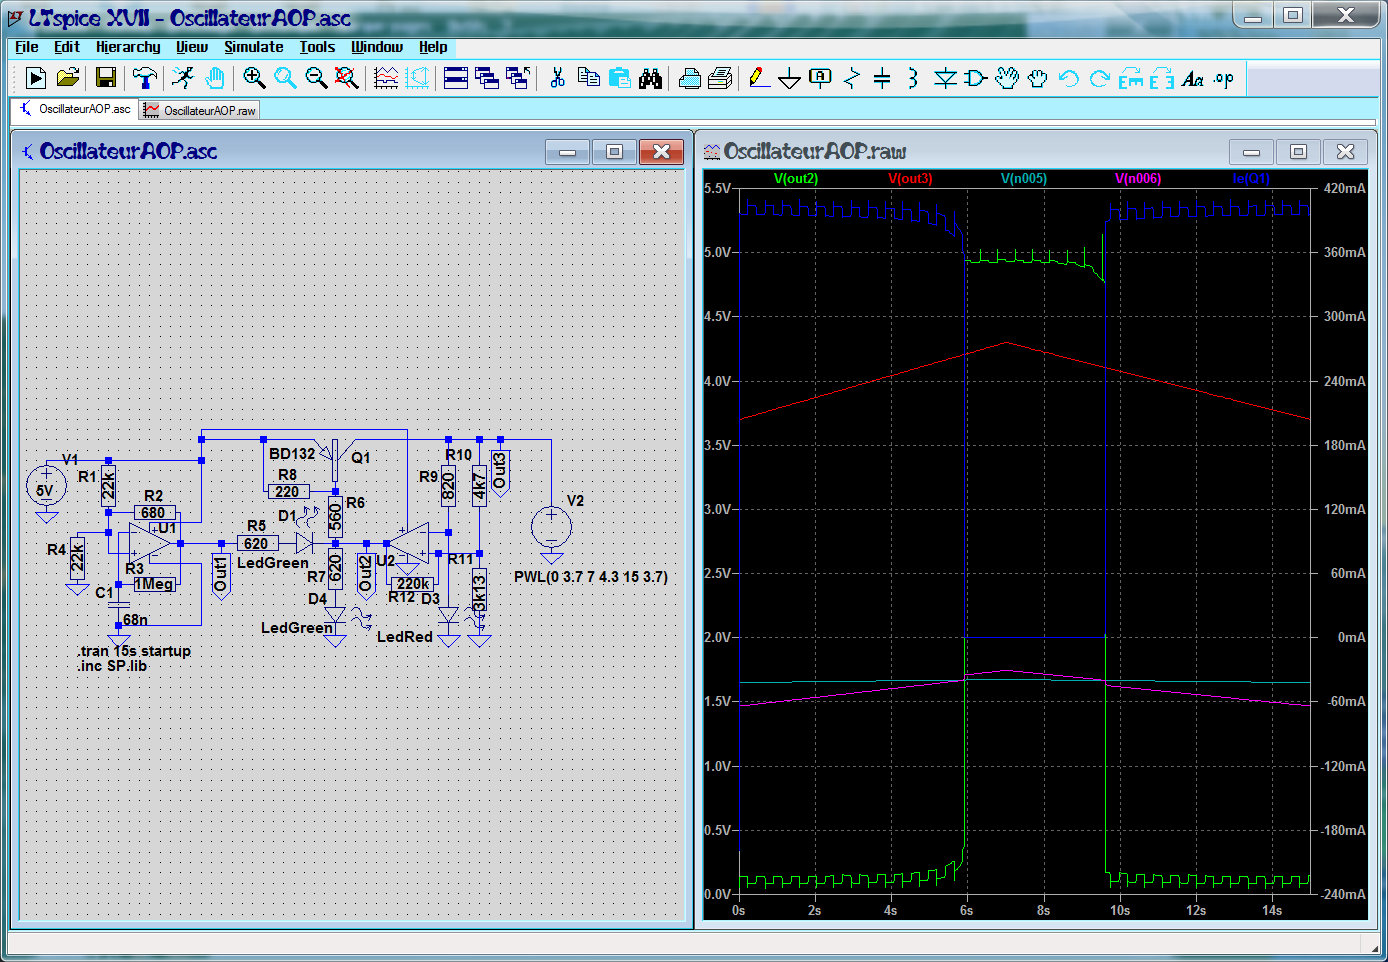The height and width of the screenshot is (962, 1388).
Task: Click the .tran 15s startup directive
Action: [x=134, y=651]
